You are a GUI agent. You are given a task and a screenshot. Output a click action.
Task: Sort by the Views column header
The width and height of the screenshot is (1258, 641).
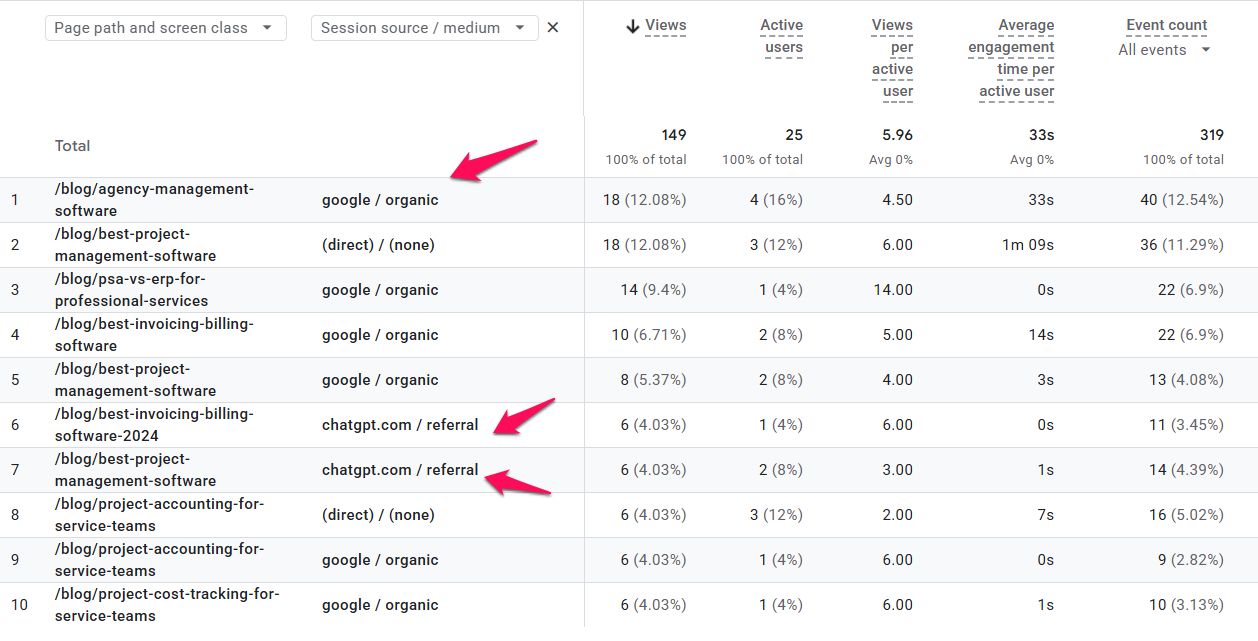pos(666,26)
